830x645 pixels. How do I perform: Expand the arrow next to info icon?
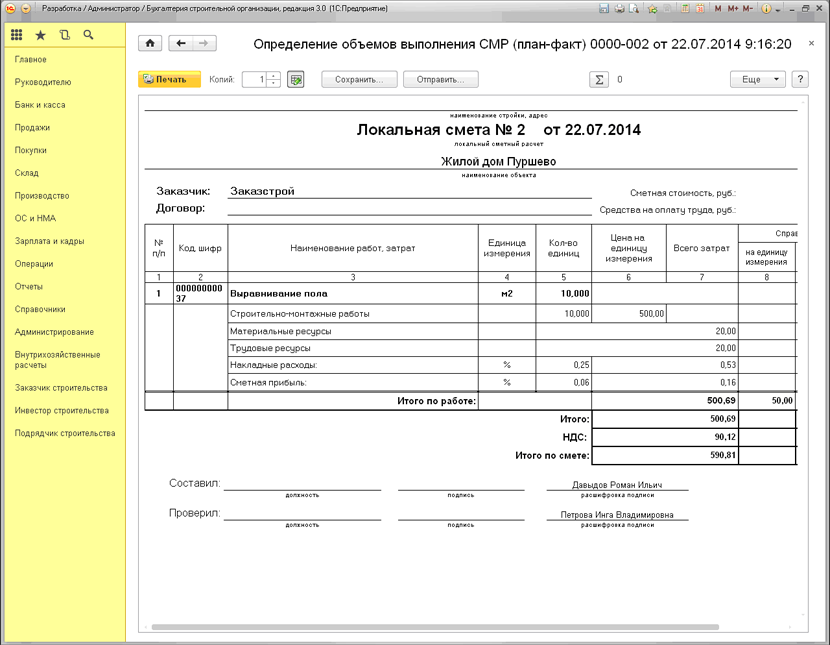coord(777,10)
